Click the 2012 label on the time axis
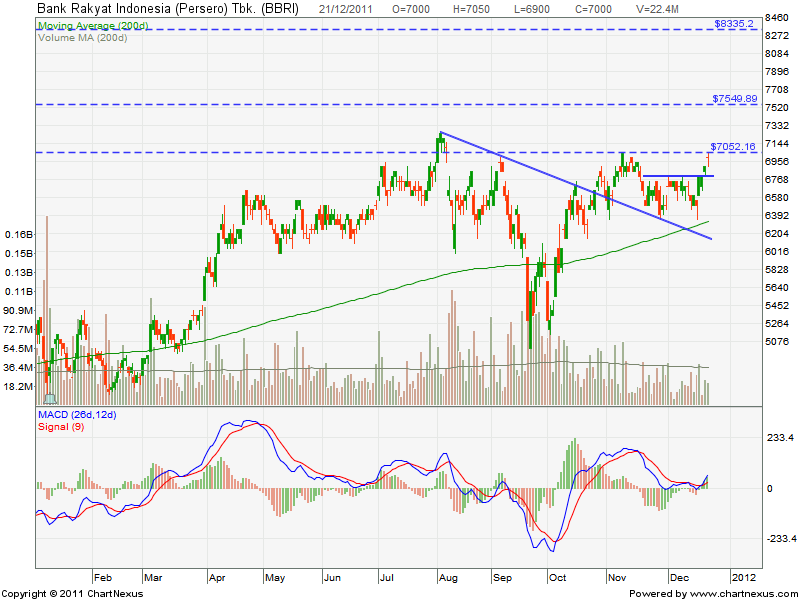This screenshot has height=600, width=800. click(743, 577)
